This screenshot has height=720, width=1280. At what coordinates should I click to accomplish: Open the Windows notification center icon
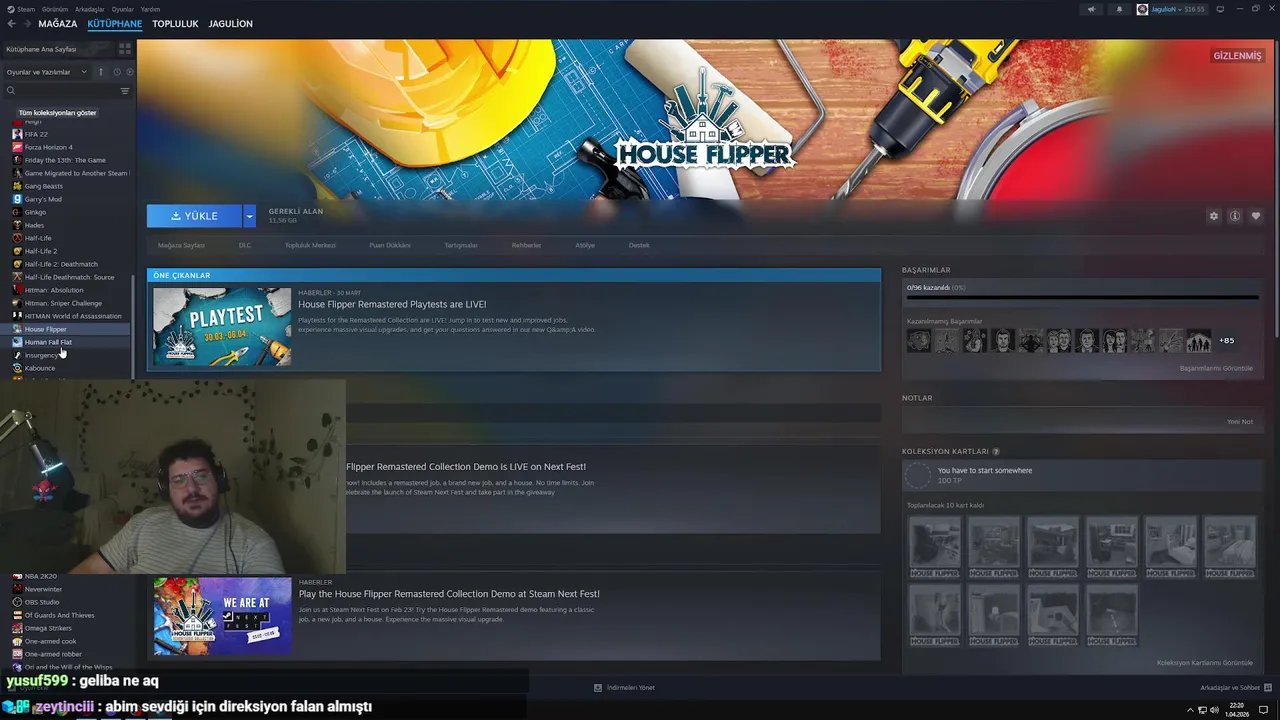click(1263, 710)
